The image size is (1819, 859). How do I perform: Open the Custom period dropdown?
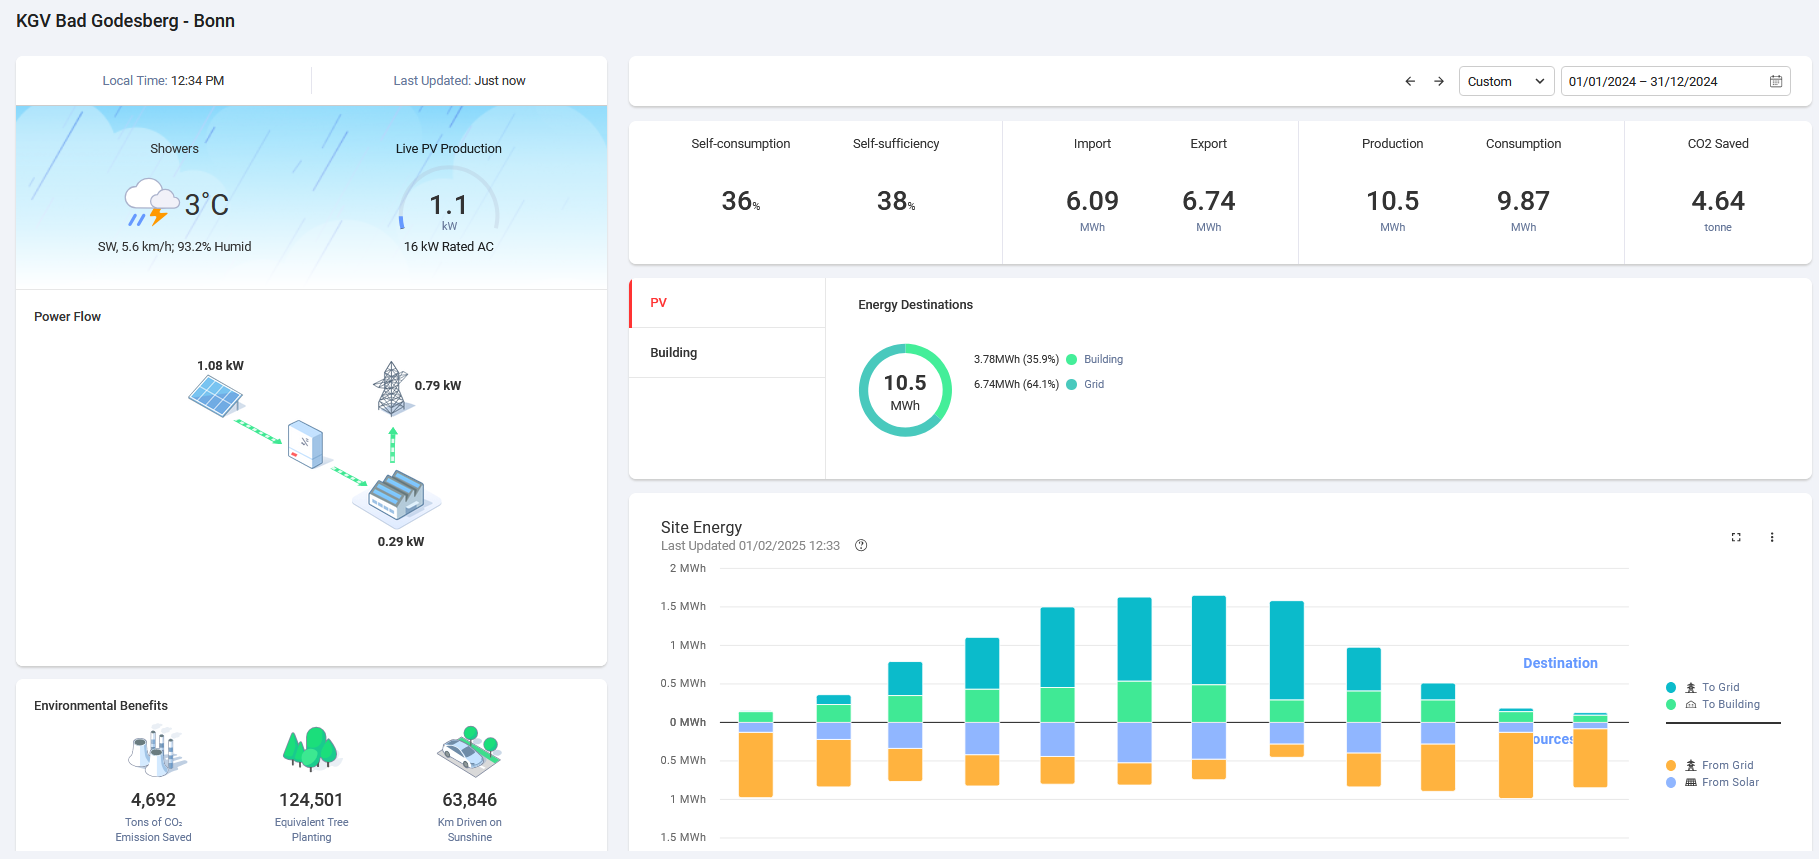pos(1507,81)
